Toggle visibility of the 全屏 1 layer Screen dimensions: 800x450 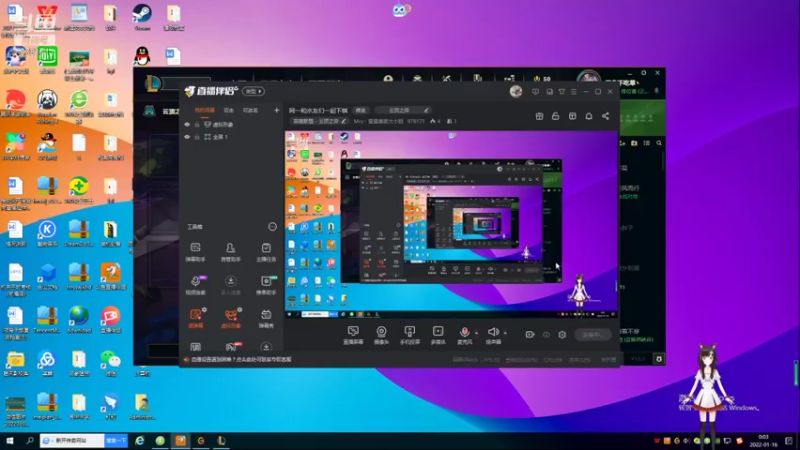tap(187, 137)
